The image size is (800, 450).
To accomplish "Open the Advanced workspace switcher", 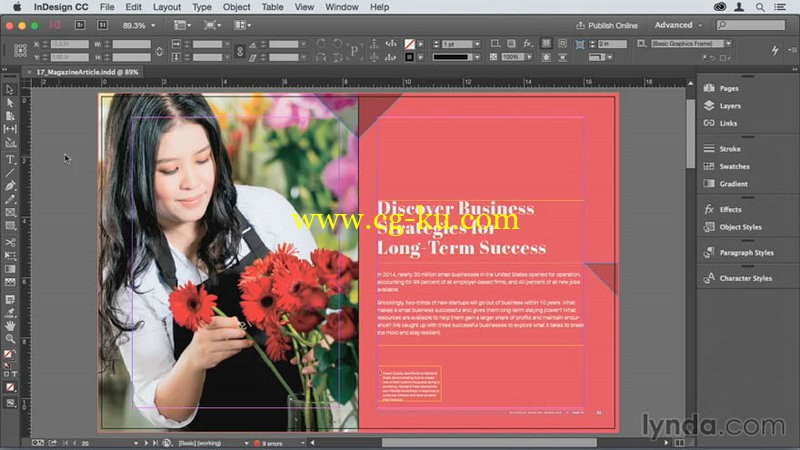I will coord(678,25).
